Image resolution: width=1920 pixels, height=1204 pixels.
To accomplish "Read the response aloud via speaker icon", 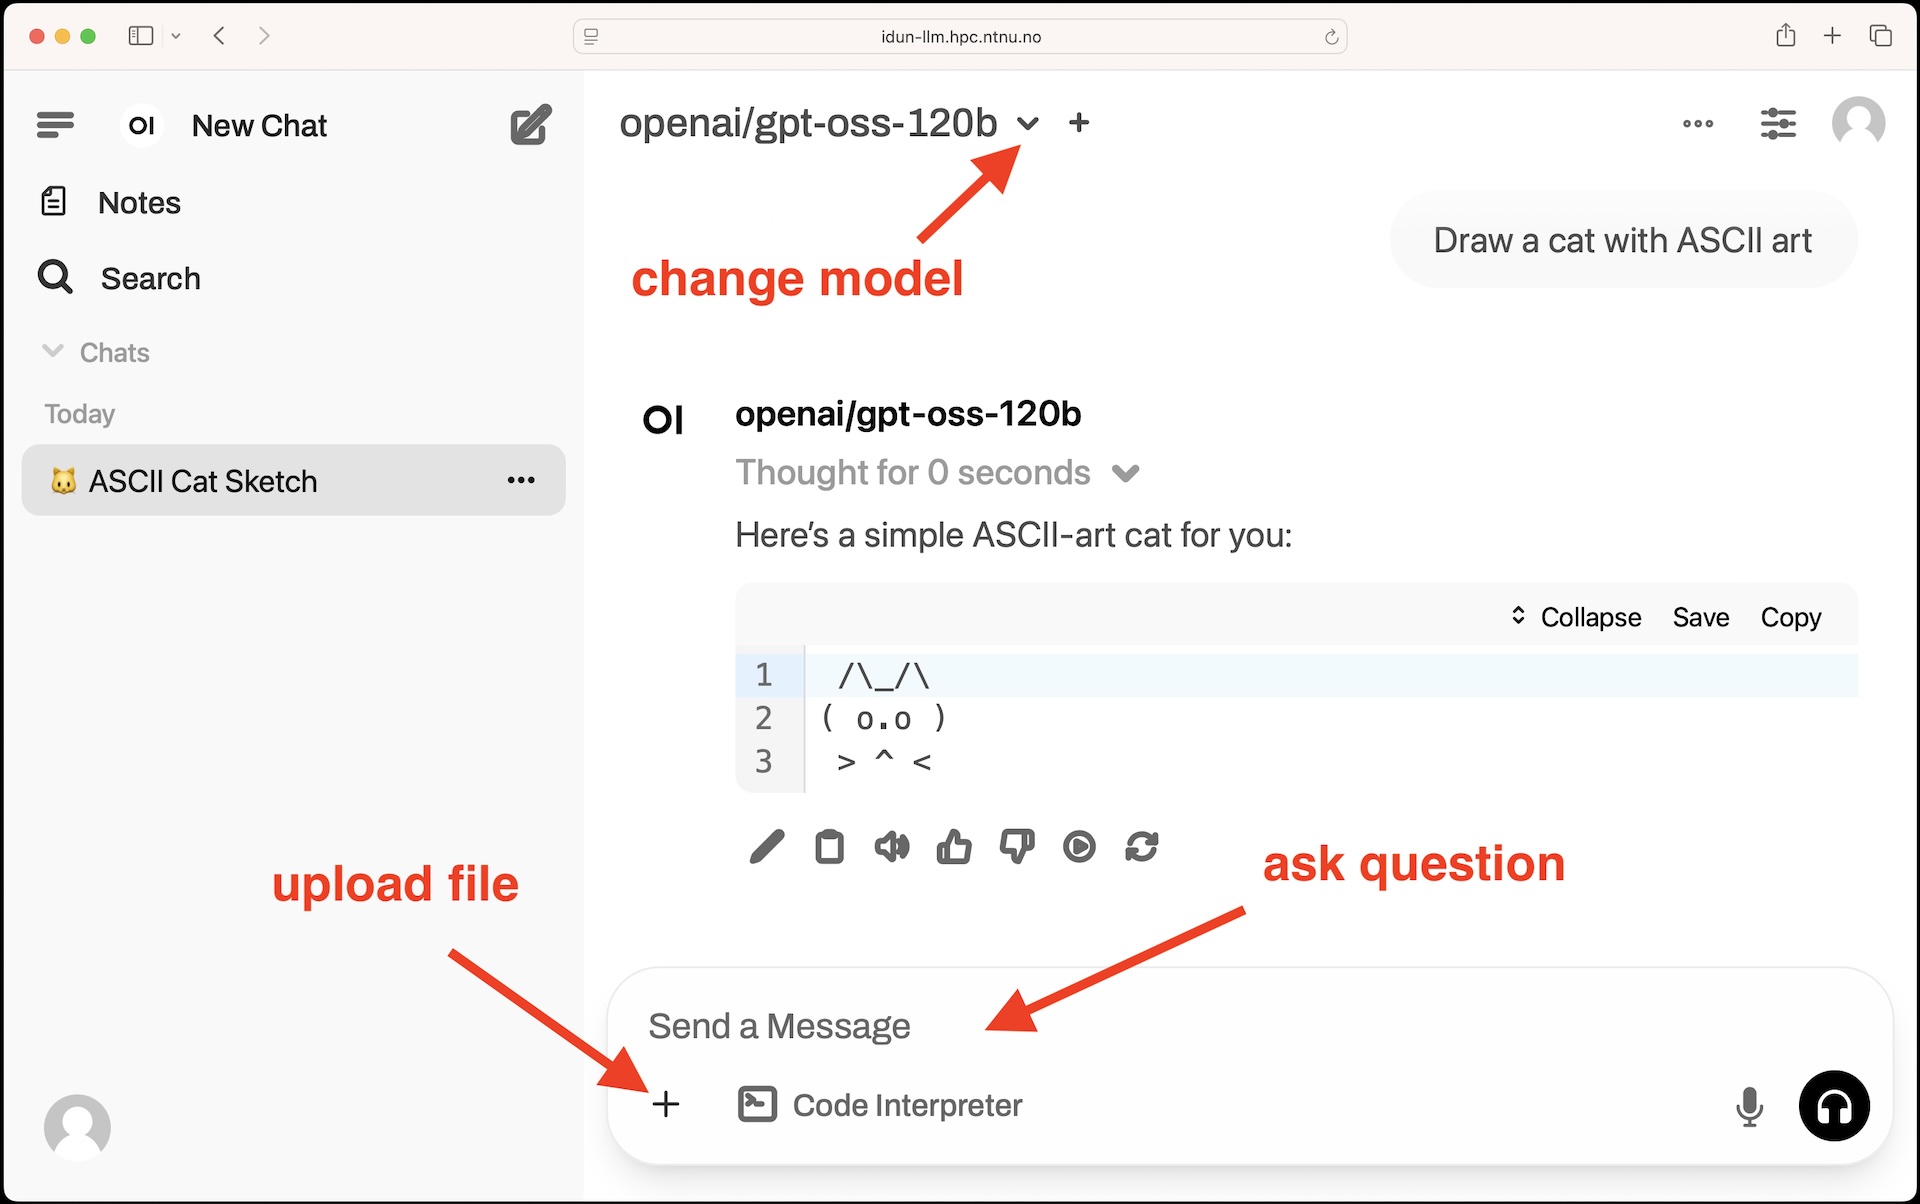I will (892, 847).
